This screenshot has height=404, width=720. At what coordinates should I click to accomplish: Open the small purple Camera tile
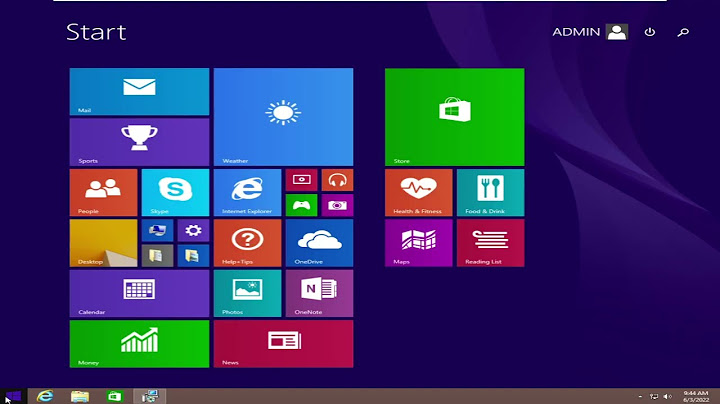338,205
